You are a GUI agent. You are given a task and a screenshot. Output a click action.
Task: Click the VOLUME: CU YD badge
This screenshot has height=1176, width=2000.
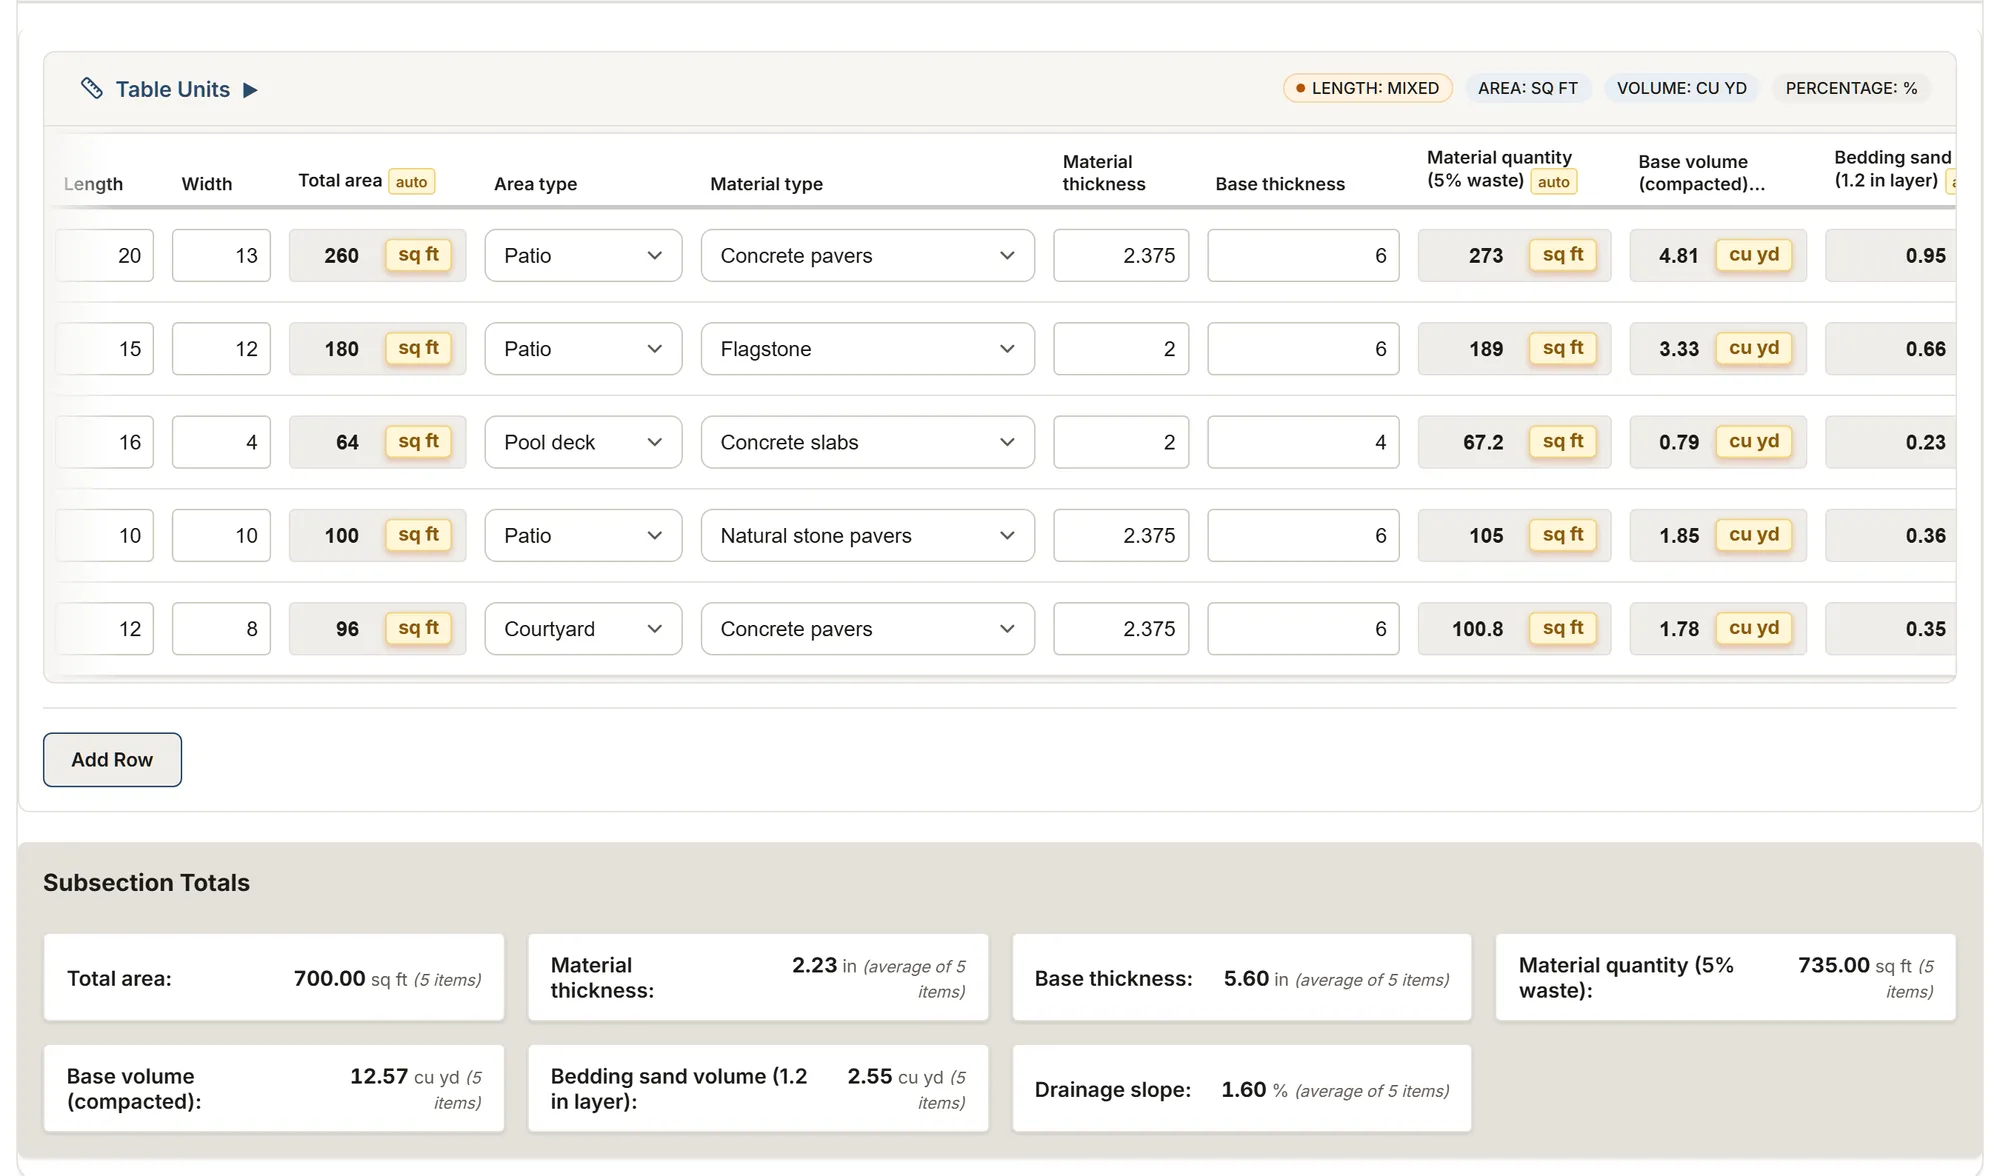click(1681, 88)
